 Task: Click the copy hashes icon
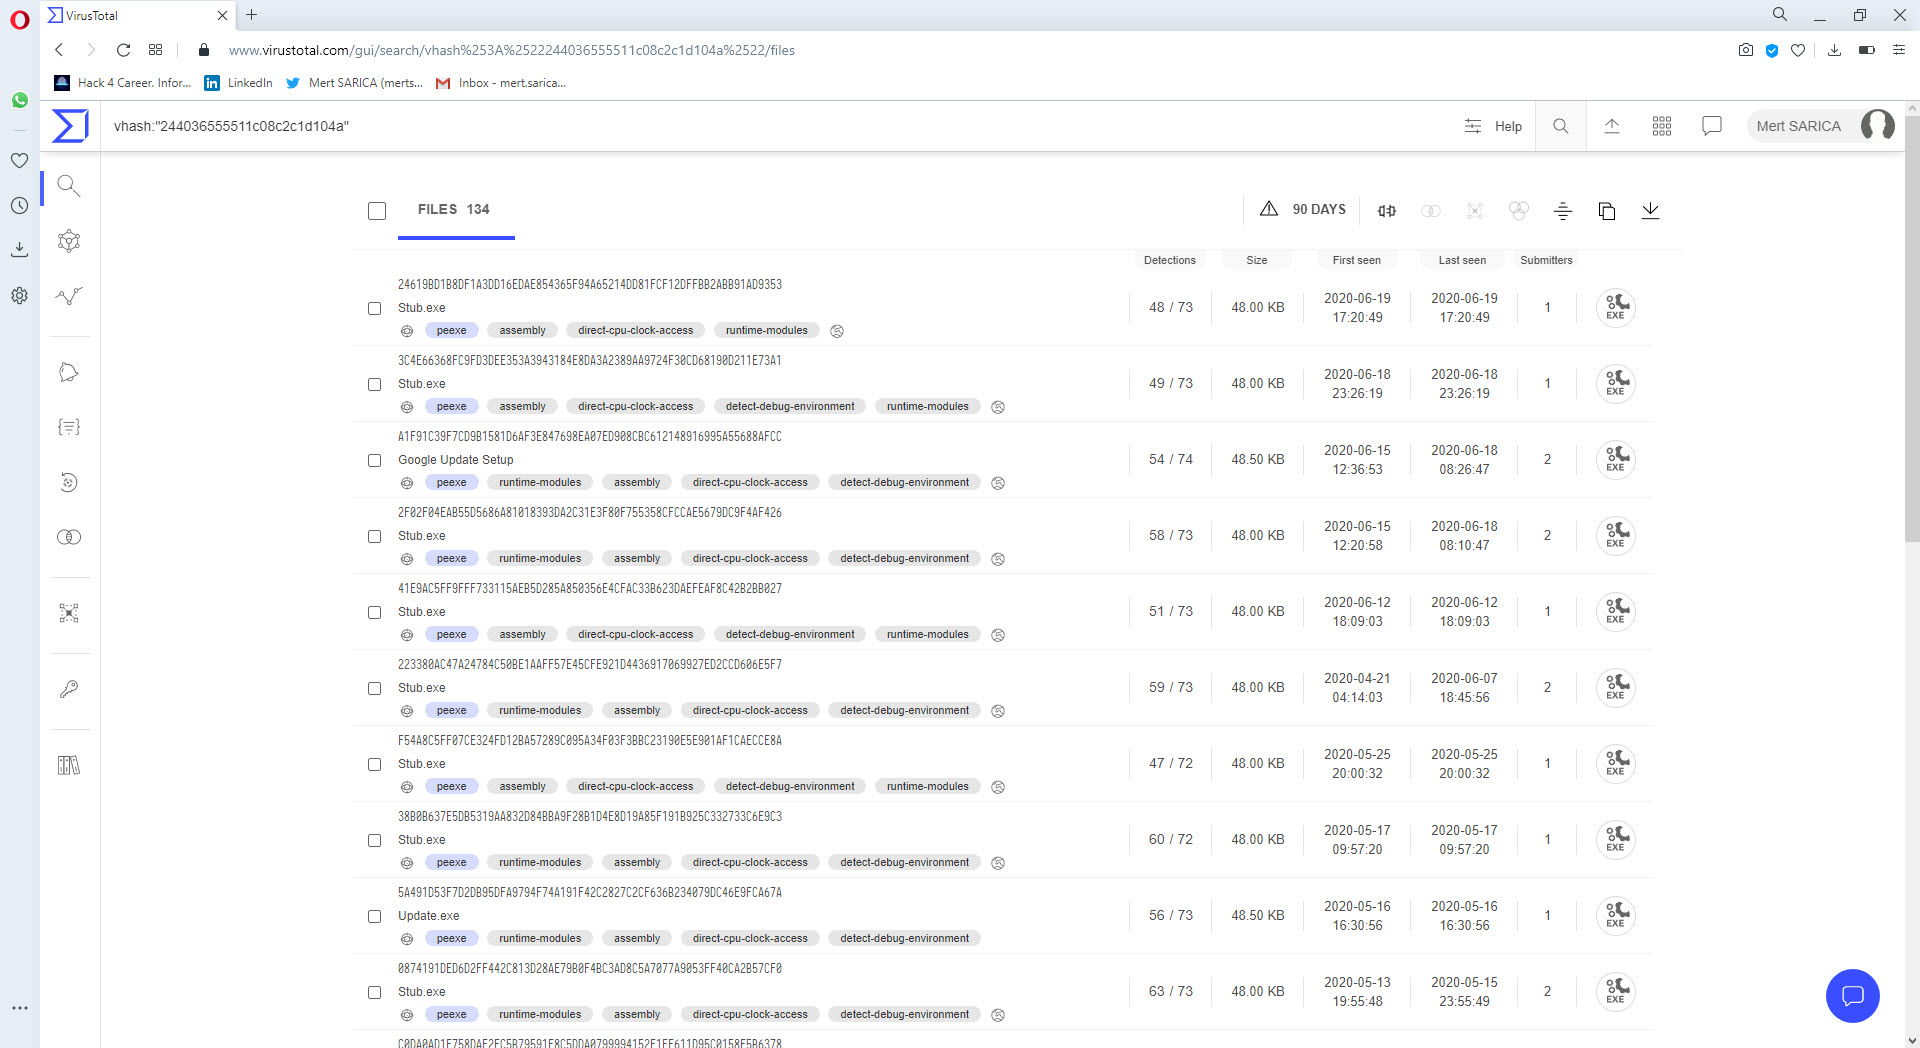(x=1606, y=210)
